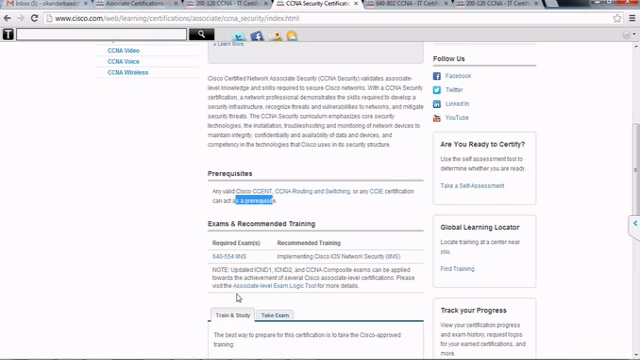Click the page icon in the address bar

click(49, 18)
